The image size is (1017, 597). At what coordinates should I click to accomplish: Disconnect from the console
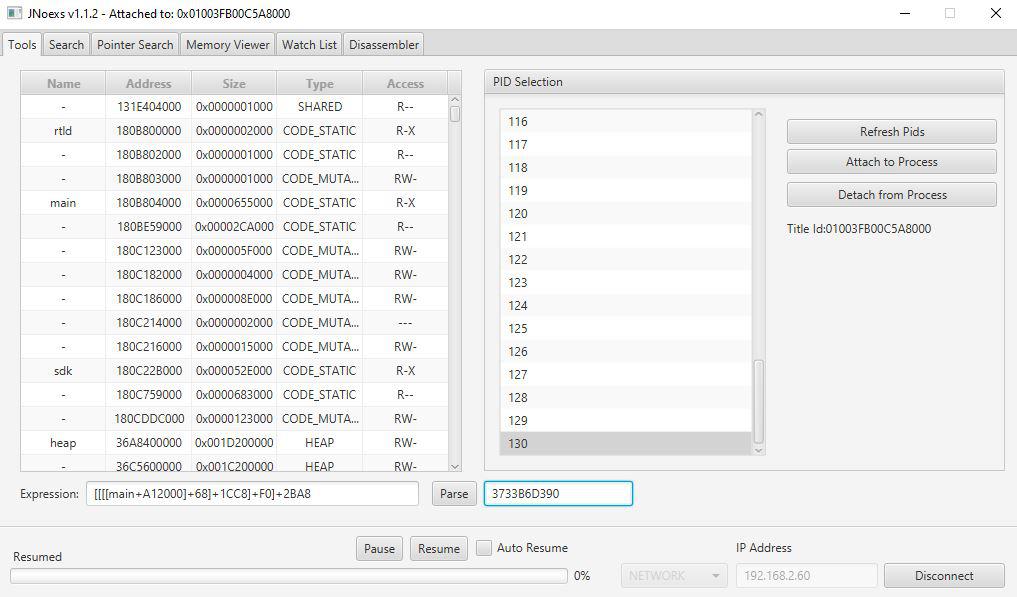943,575
